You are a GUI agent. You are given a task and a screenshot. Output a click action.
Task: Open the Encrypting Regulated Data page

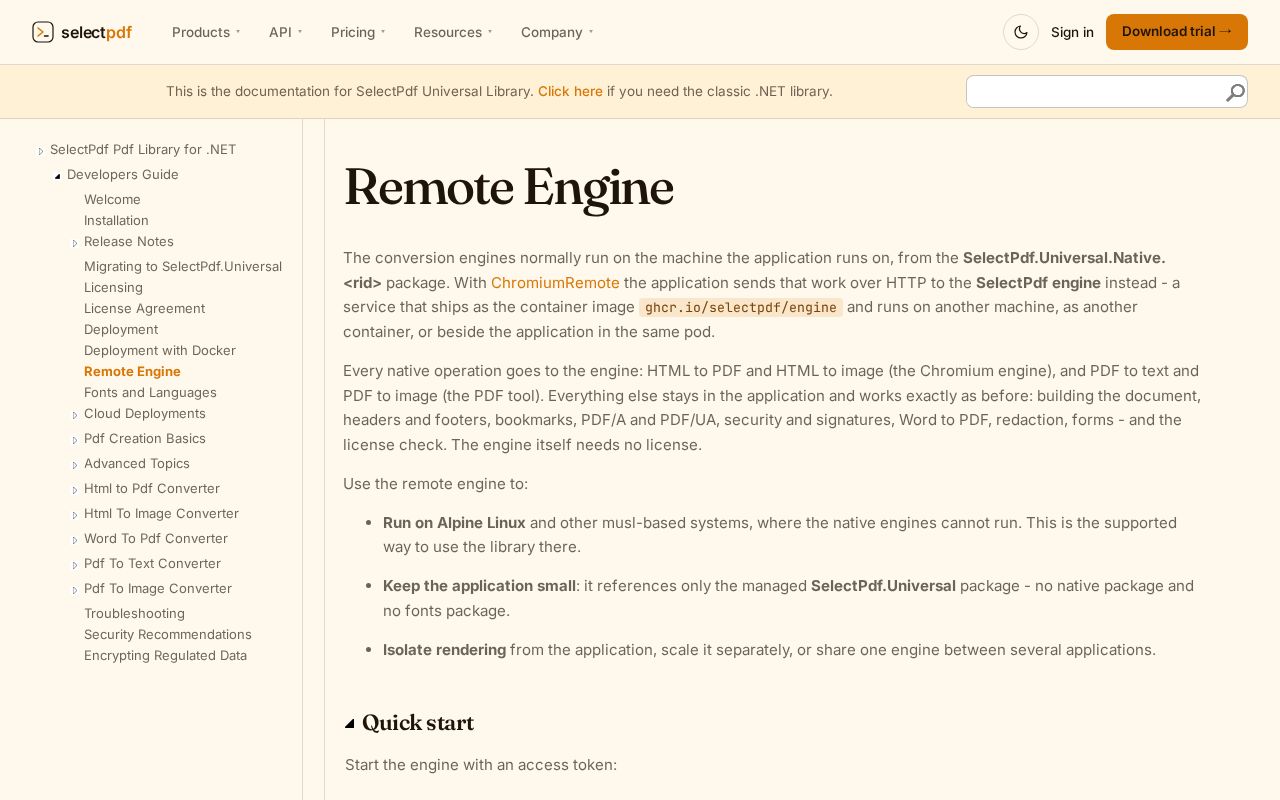[165, 655]
